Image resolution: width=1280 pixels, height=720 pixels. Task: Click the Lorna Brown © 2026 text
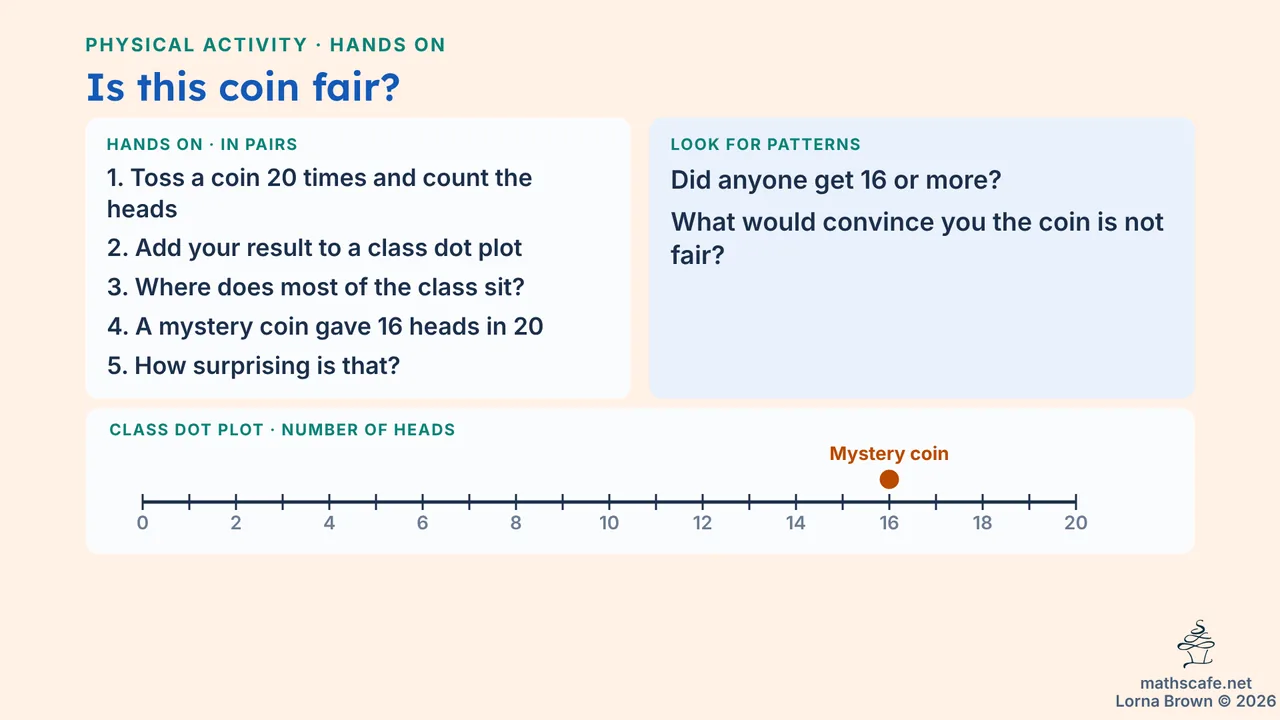tap(1196, 701)
